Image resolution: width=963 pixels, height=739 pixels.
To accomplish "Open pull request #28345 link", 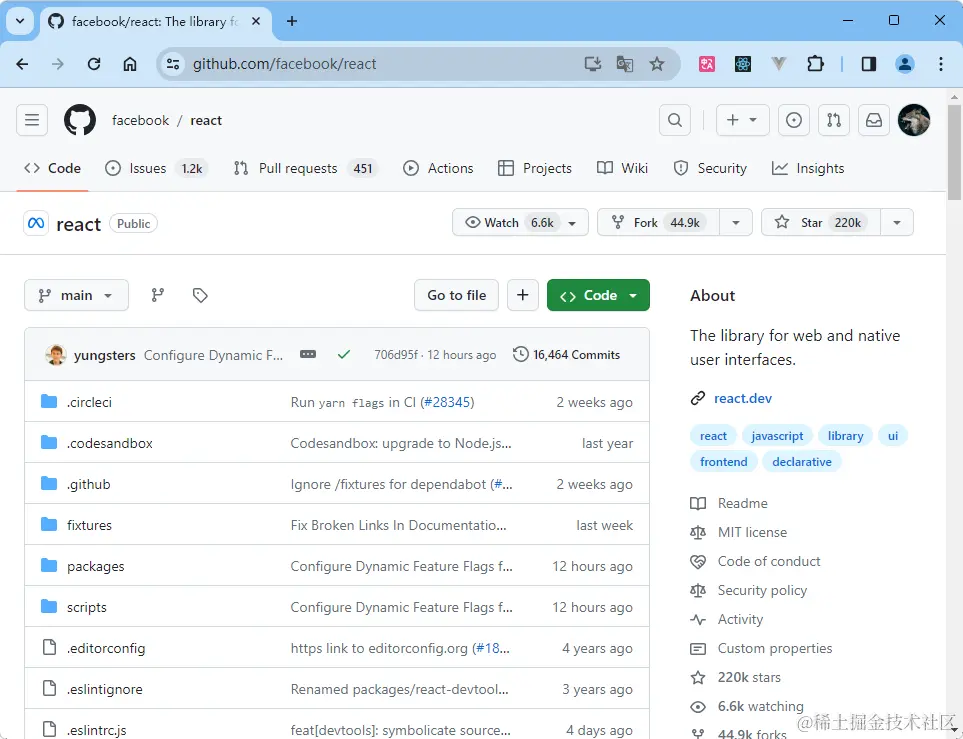I will pyautogui.click(x=446, y=402).
